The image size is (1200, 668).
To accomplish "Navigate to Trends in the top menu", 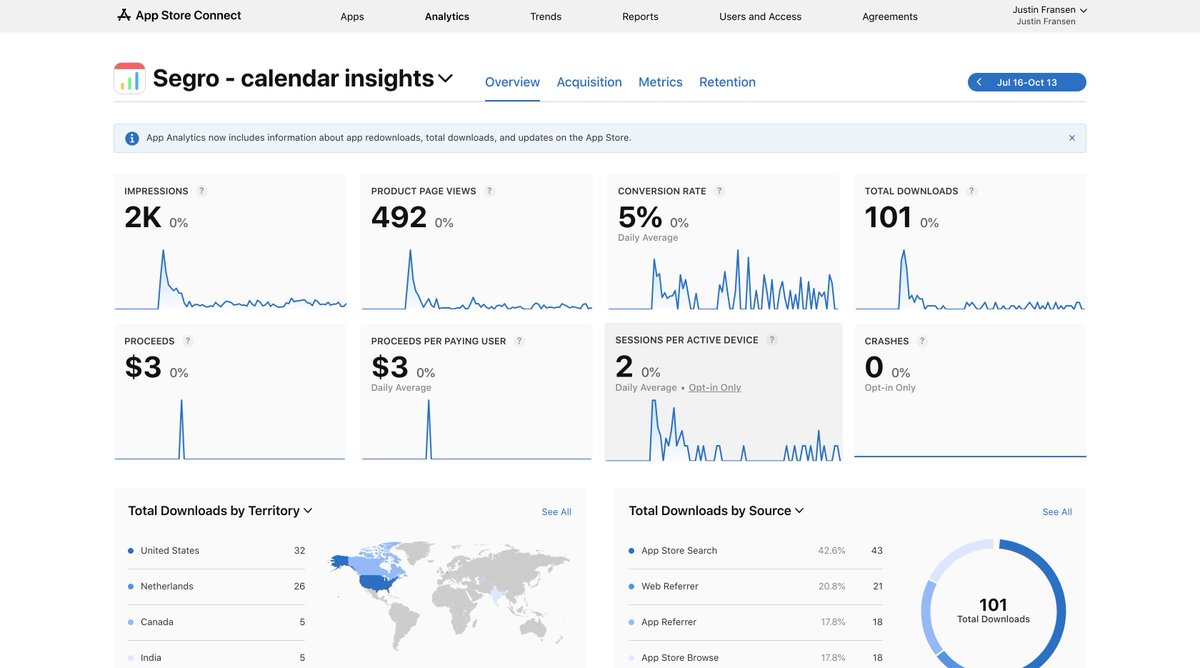I will pos(545,16).
